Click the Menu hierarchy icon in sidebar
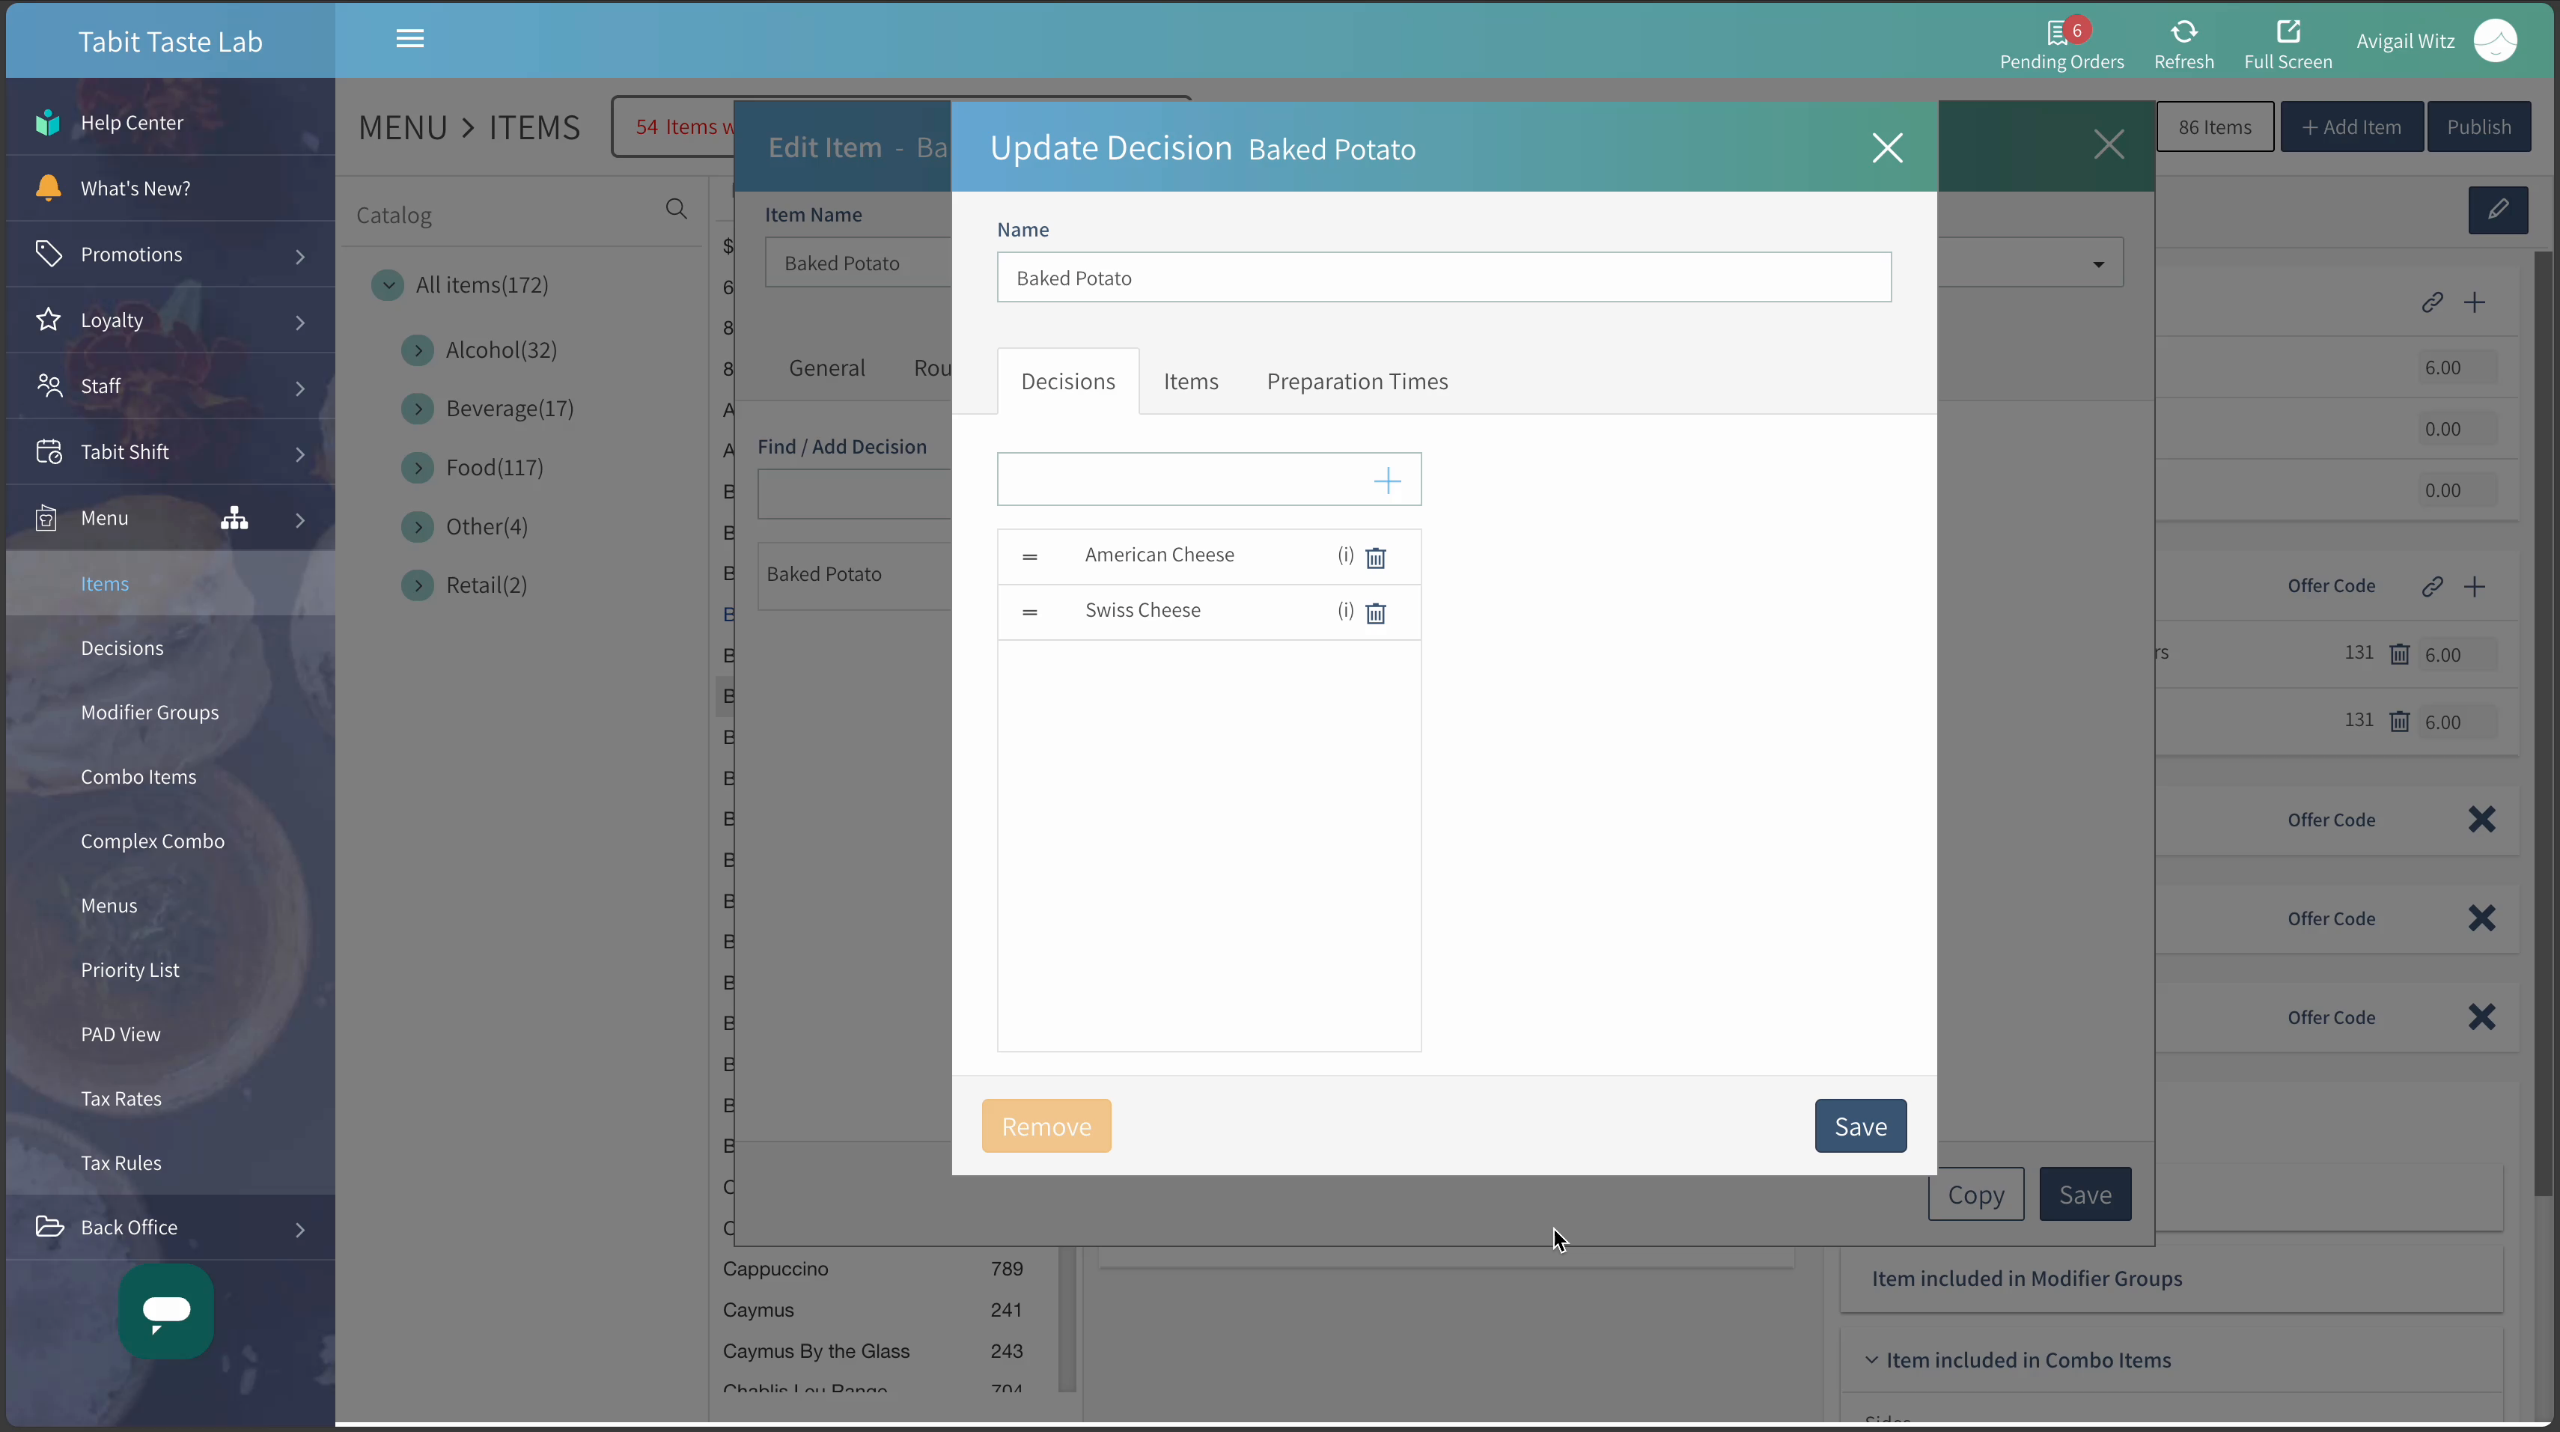 pos(235,518)
